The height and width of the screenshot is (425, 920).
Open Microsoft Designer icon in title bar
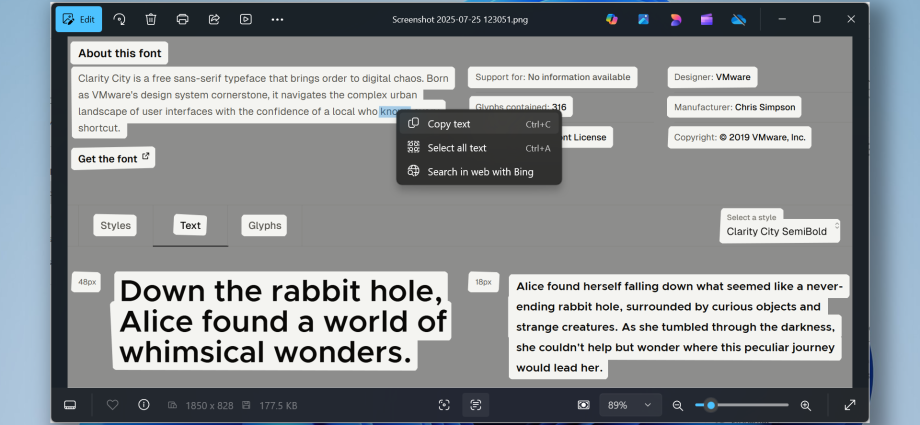675,19
